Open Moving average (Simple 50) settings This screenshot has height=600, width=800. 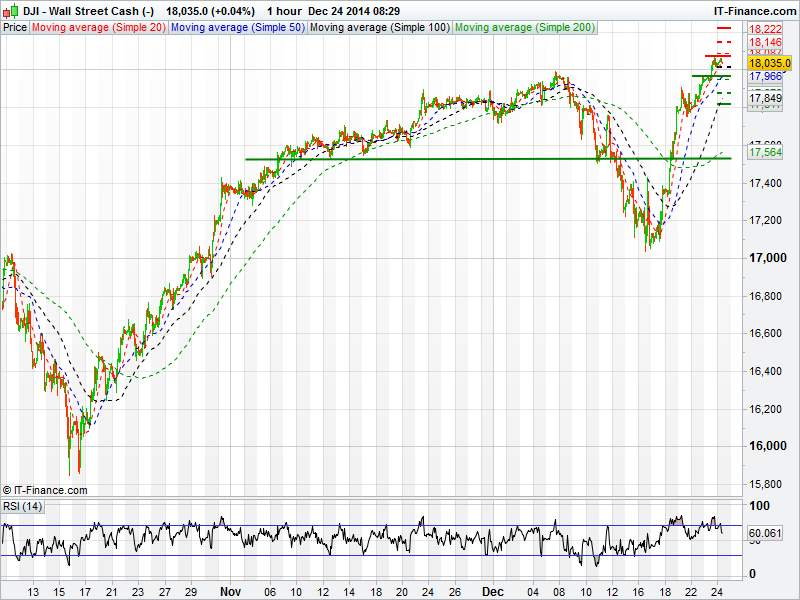[x=237, y=28]
